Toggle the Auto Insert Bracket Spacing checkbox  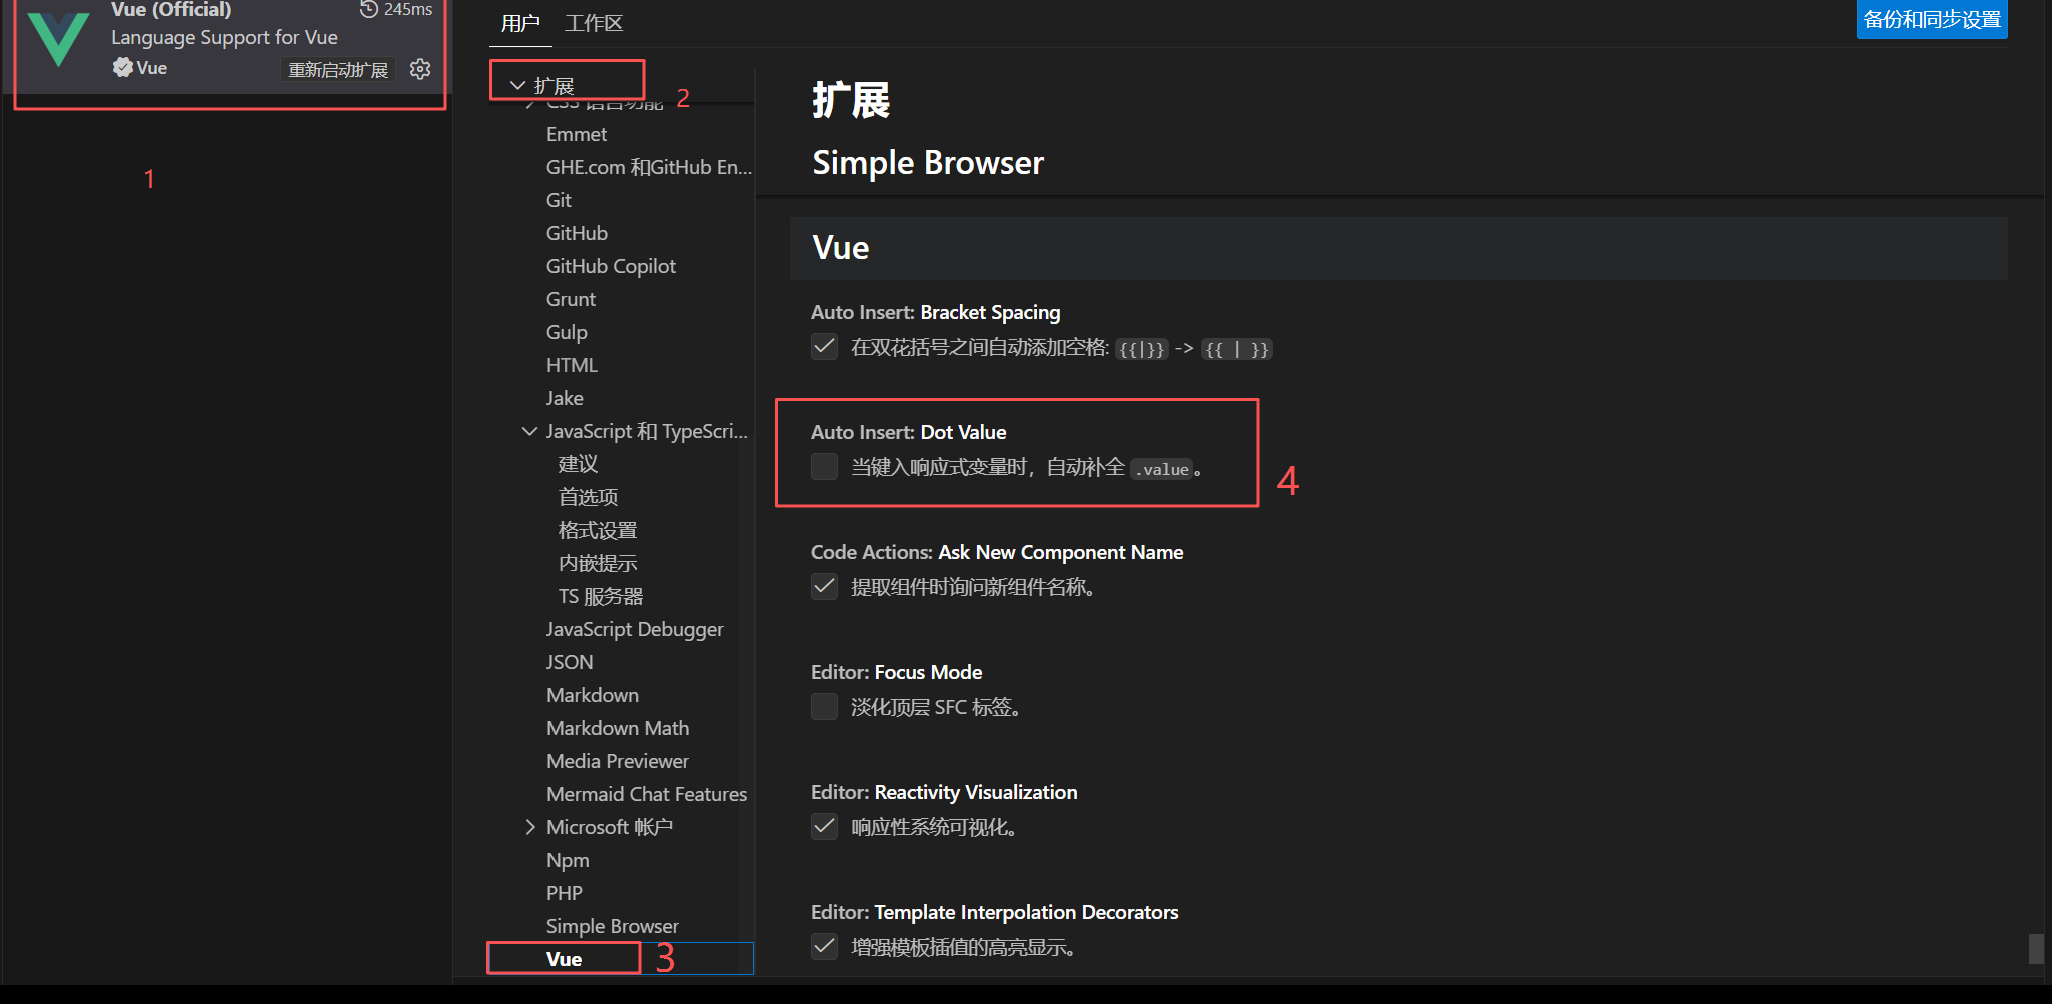pyautogui.click(x=824, y=347)
